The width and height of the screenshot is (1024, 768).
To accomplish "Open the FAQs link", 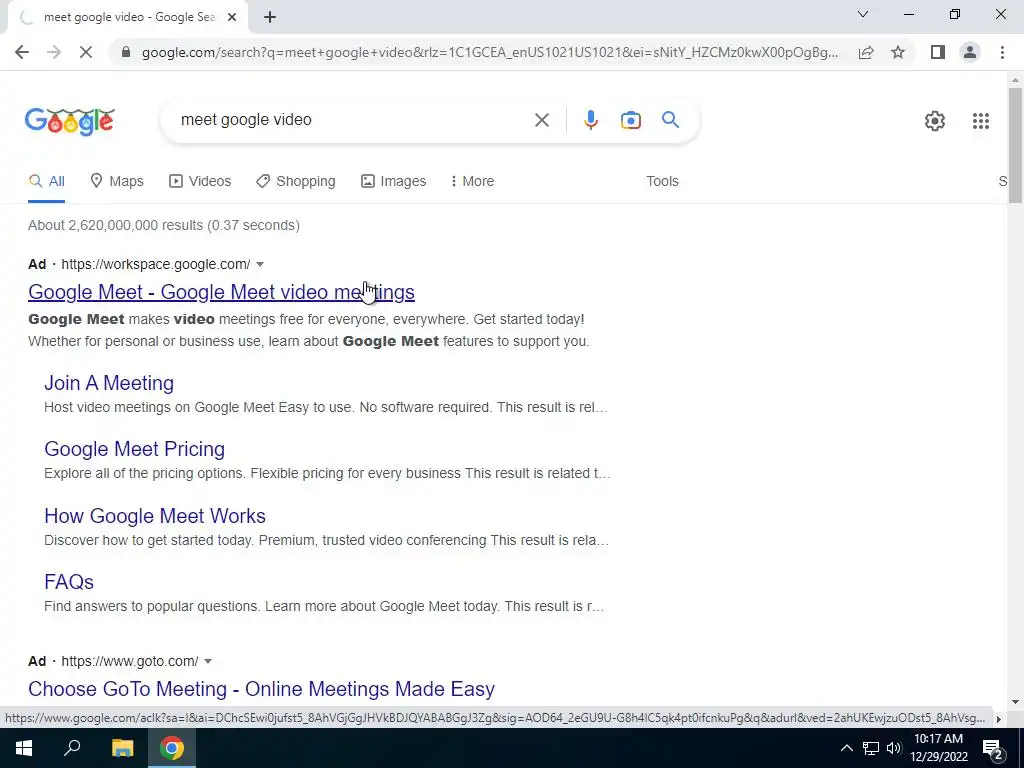I will coord(69,582).
